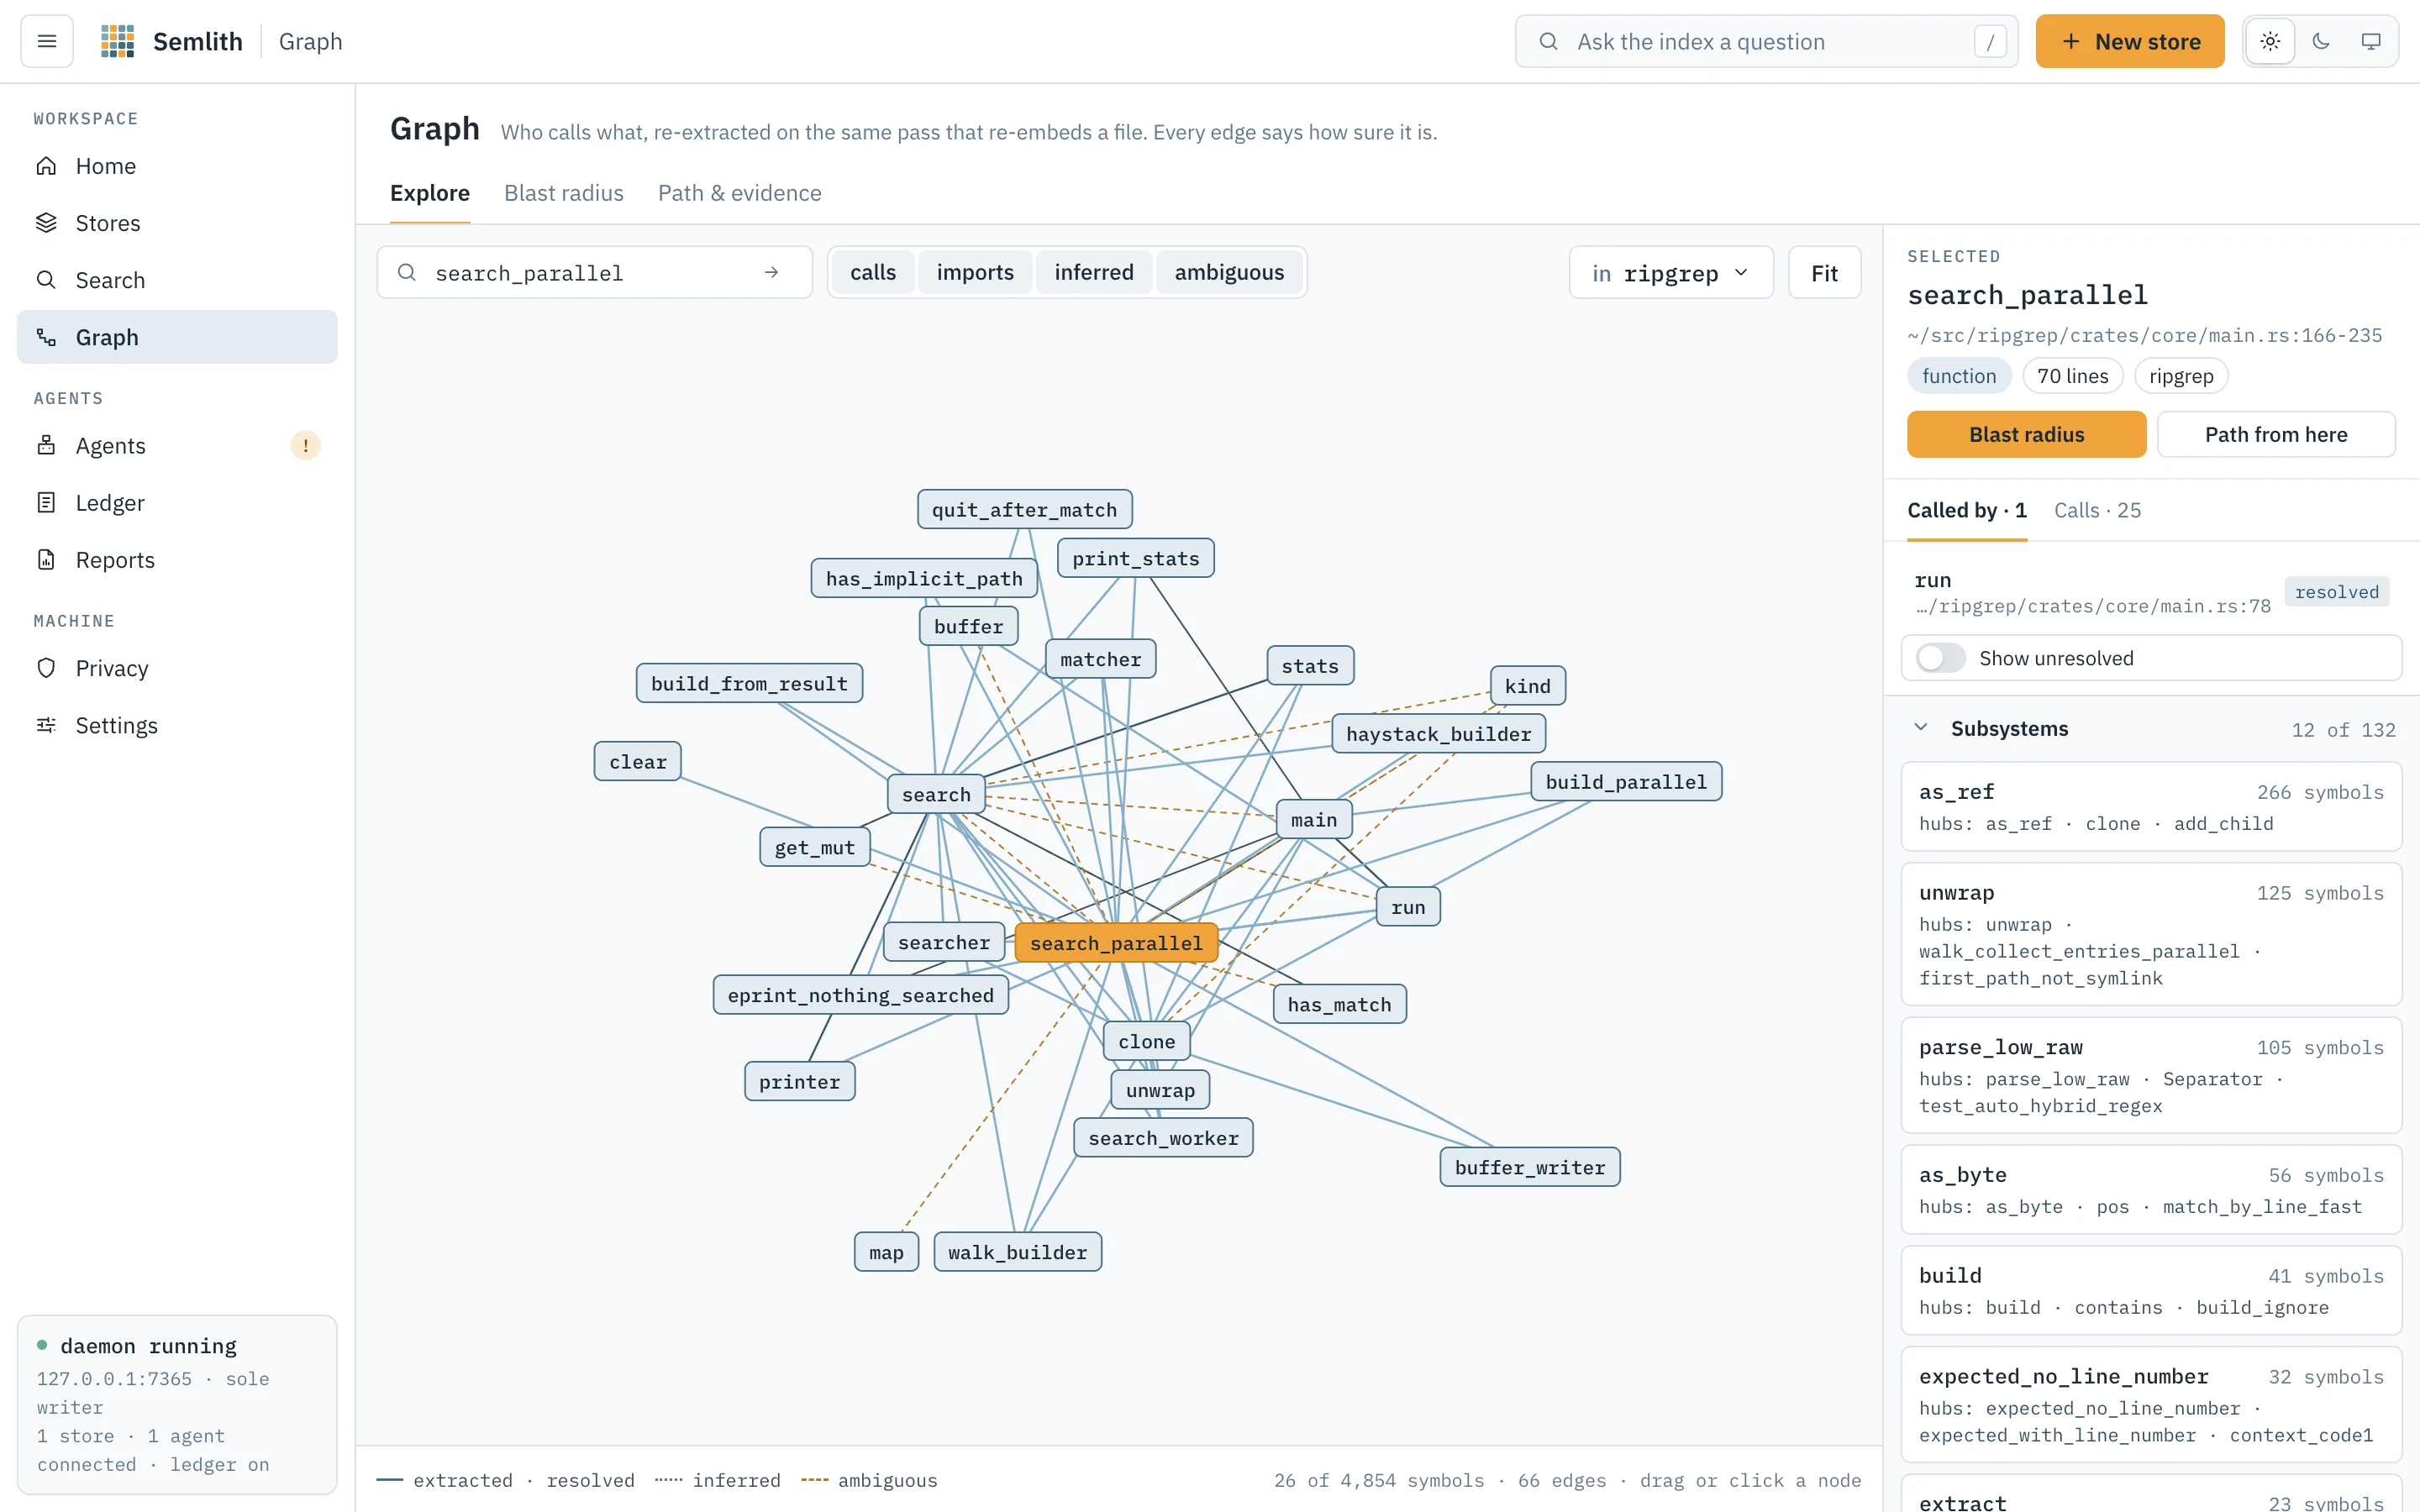Click the Privacy shield icon
Image resolution: width=2420 pixels, height=1512 pixels.
pyautogui.click(x=46, y=668)
